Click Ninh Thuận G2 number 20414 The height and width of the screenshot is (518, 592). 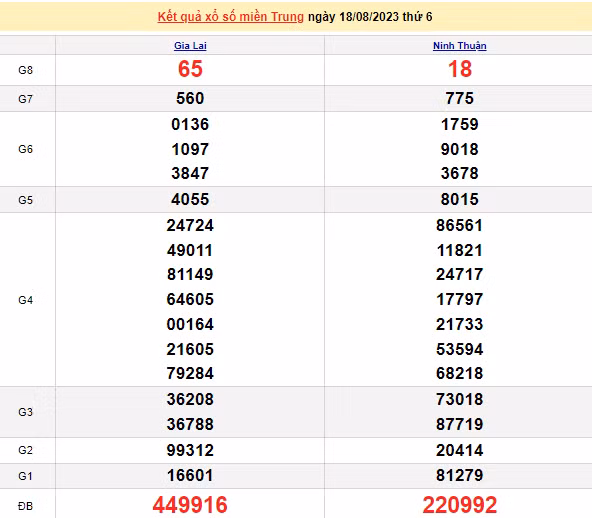(459, 450)
